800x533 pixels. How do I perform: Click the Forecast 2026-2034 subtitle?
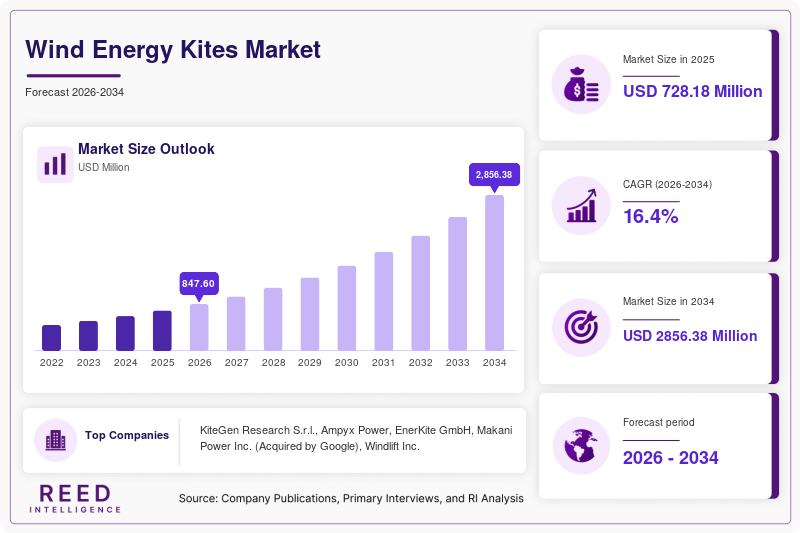pyautogui.click(x=74, y=92)
